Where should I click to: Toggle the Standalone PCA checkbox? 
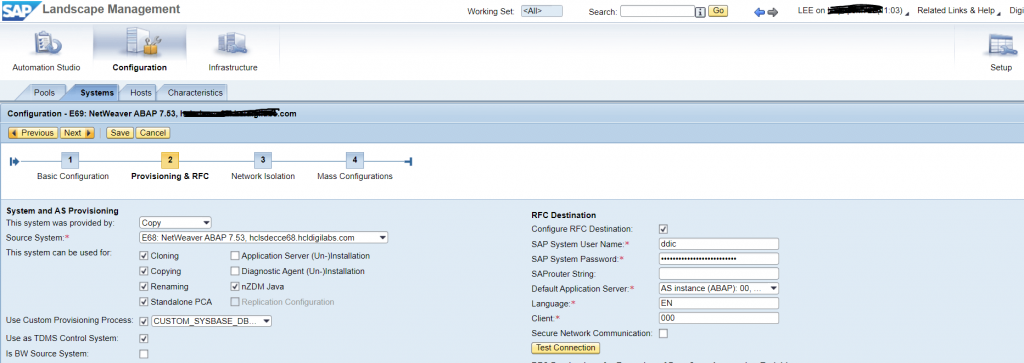pos(144,302)
